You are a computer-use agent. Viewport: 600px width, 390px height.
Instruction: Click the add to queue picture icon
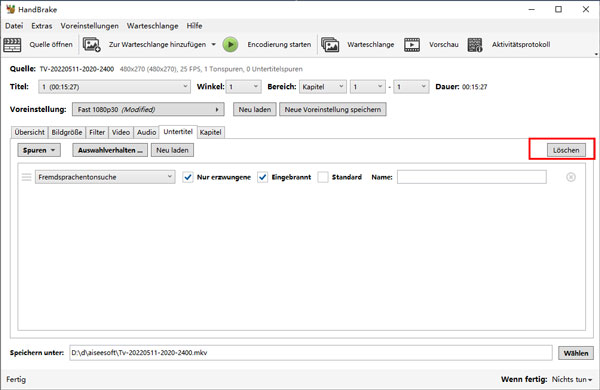[x=92, y=45]
